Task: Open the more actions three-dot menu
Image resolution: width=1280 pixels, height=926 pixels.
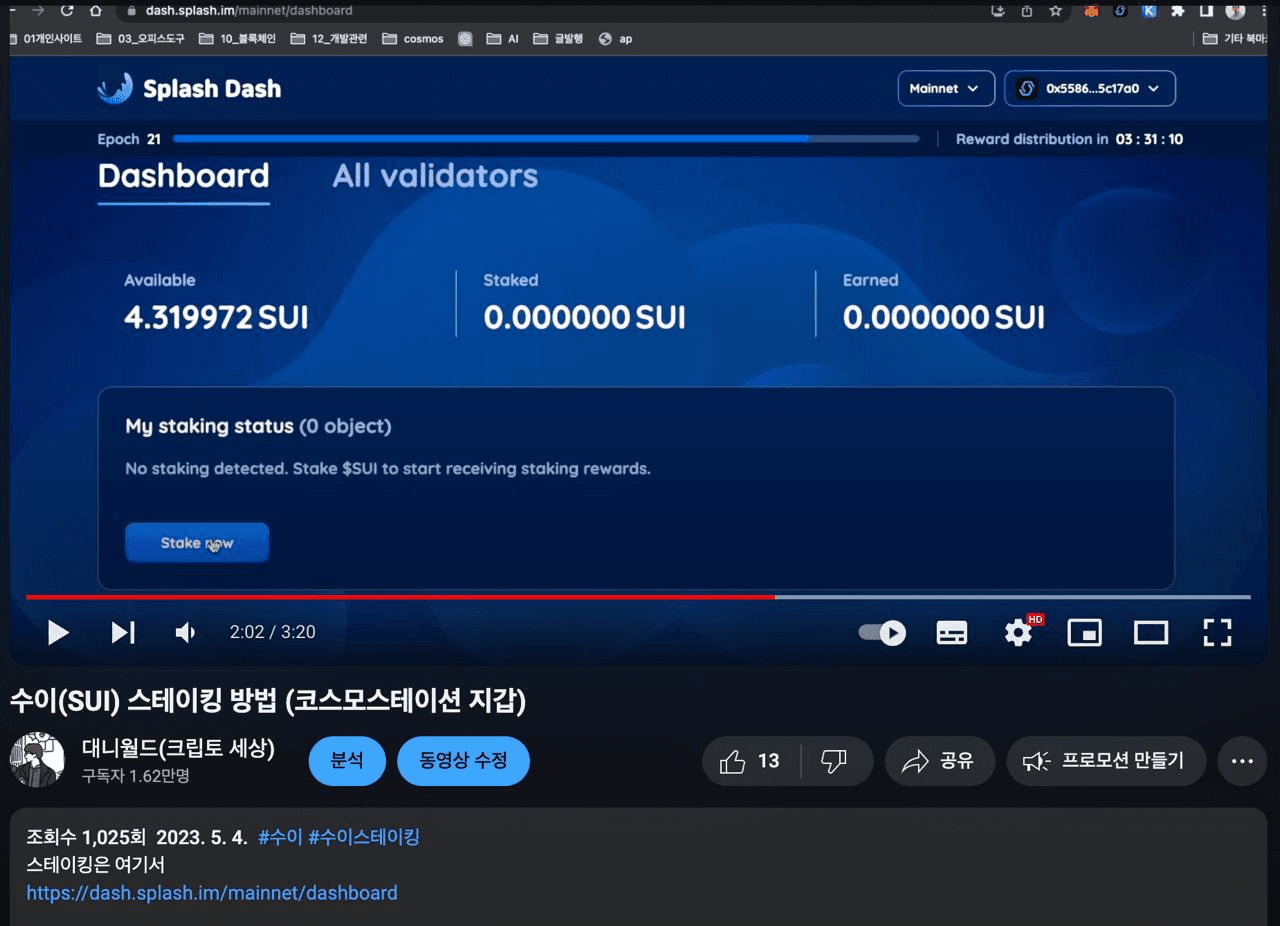Action: [x=1242, y=762]
